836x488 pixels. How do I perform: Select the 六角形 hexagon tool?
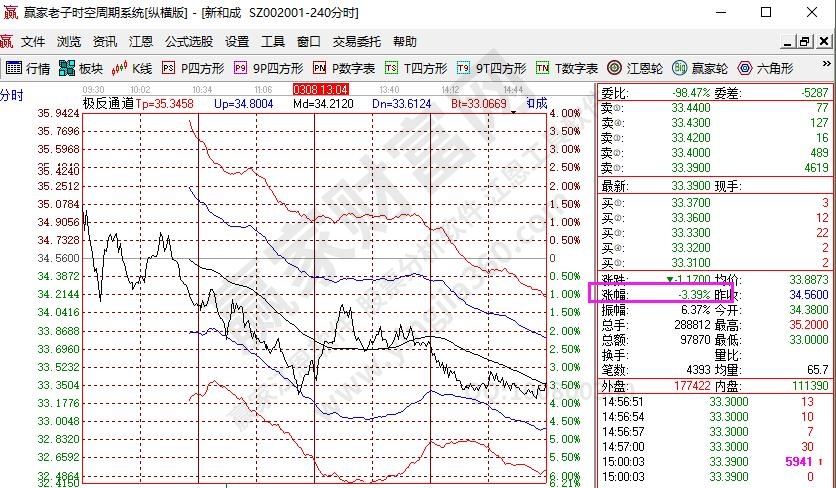click(x=765, y=68)
